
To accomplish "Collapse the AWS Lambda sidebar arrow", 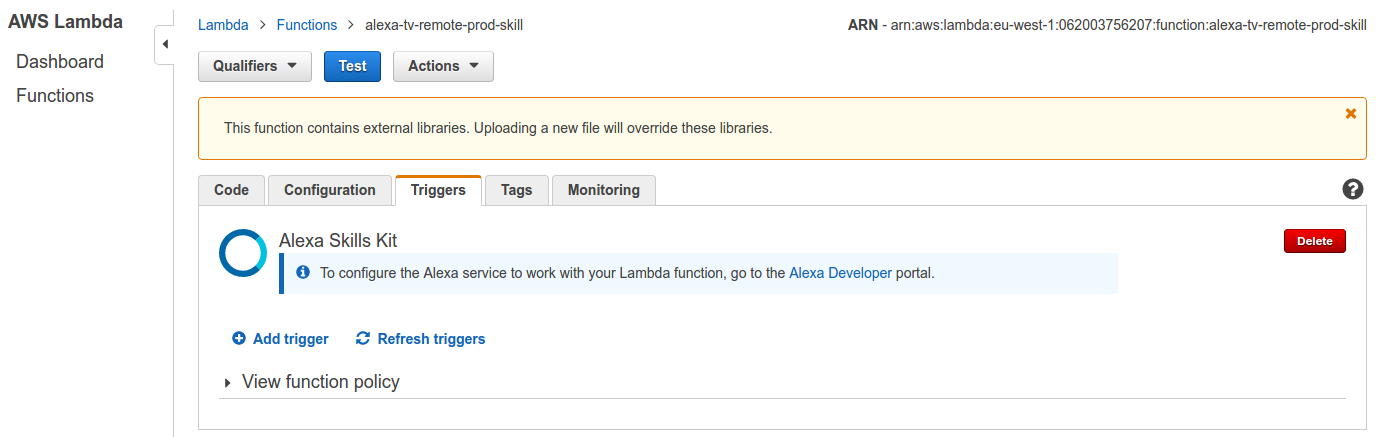I will (x=164, y=45).
